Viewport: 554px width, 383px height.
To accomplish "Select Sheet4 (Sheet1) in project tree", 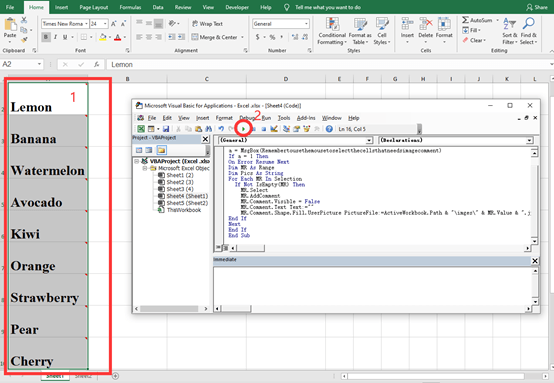I will pos(183,196).
